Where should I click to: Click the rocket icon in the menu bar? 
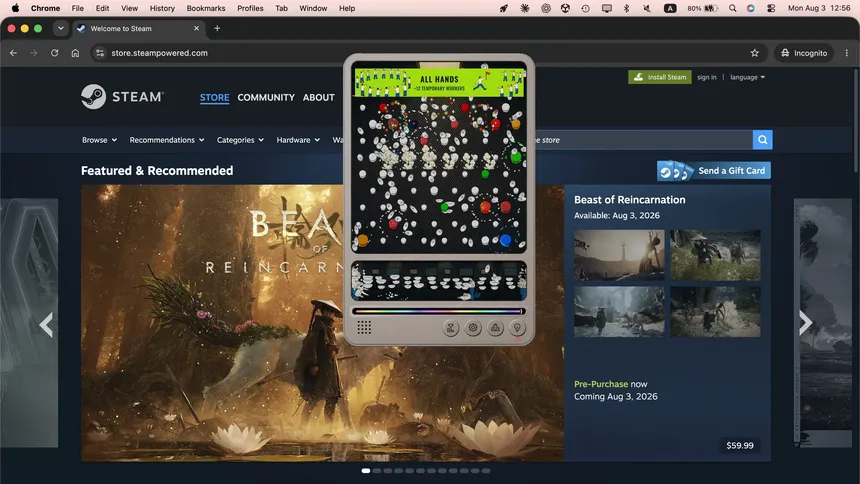coord(503,8)
